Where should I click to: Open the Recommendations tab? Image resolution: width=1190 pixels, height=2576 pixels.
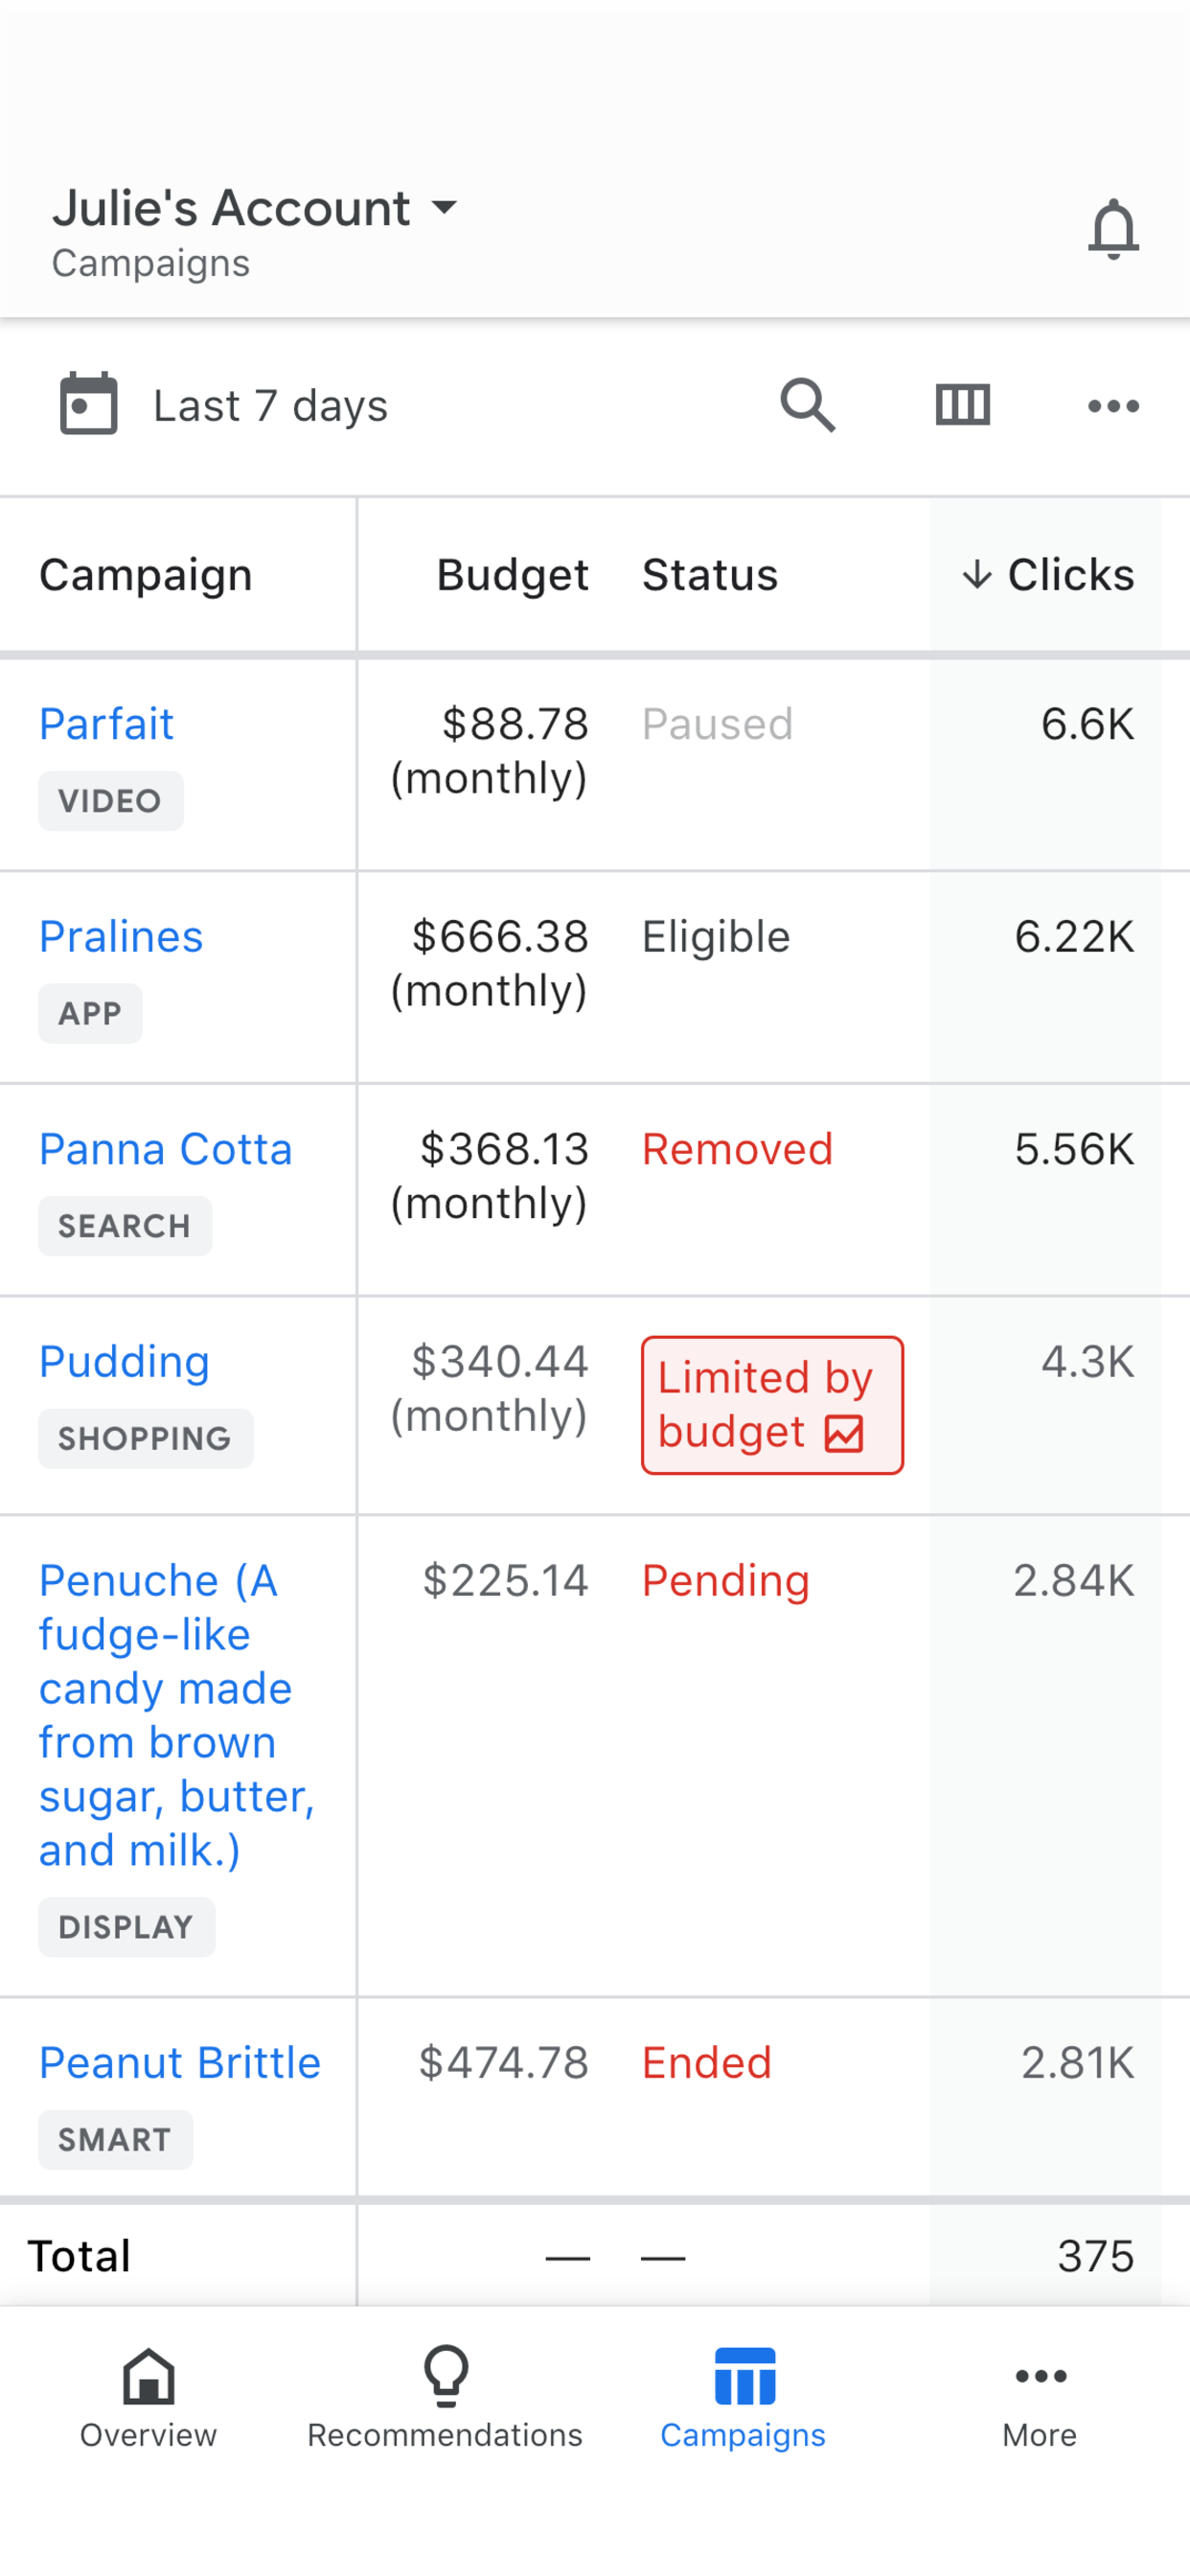tap(445, 2396)
